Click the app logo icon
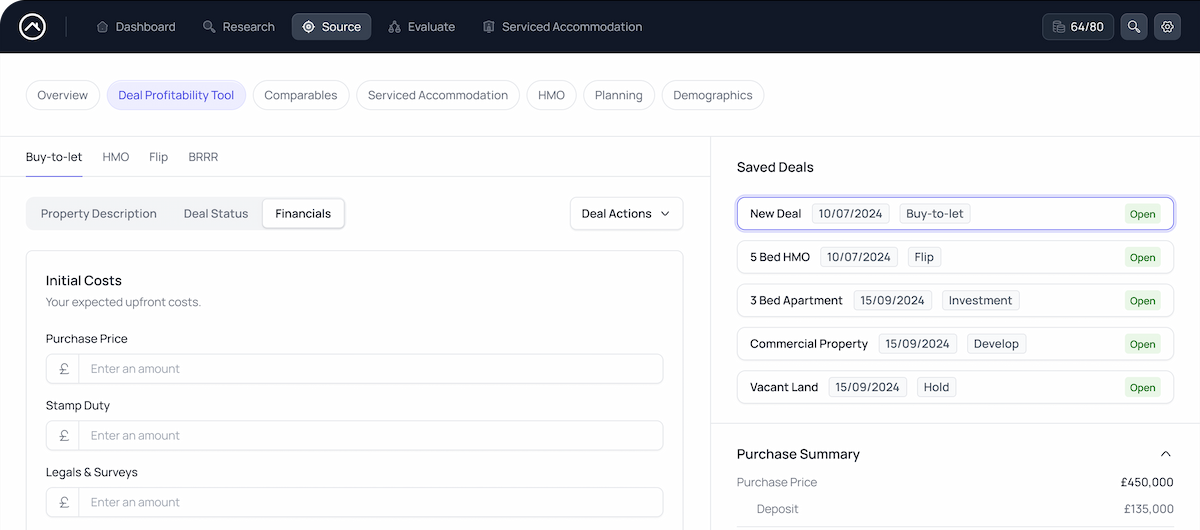 (32, 27)
